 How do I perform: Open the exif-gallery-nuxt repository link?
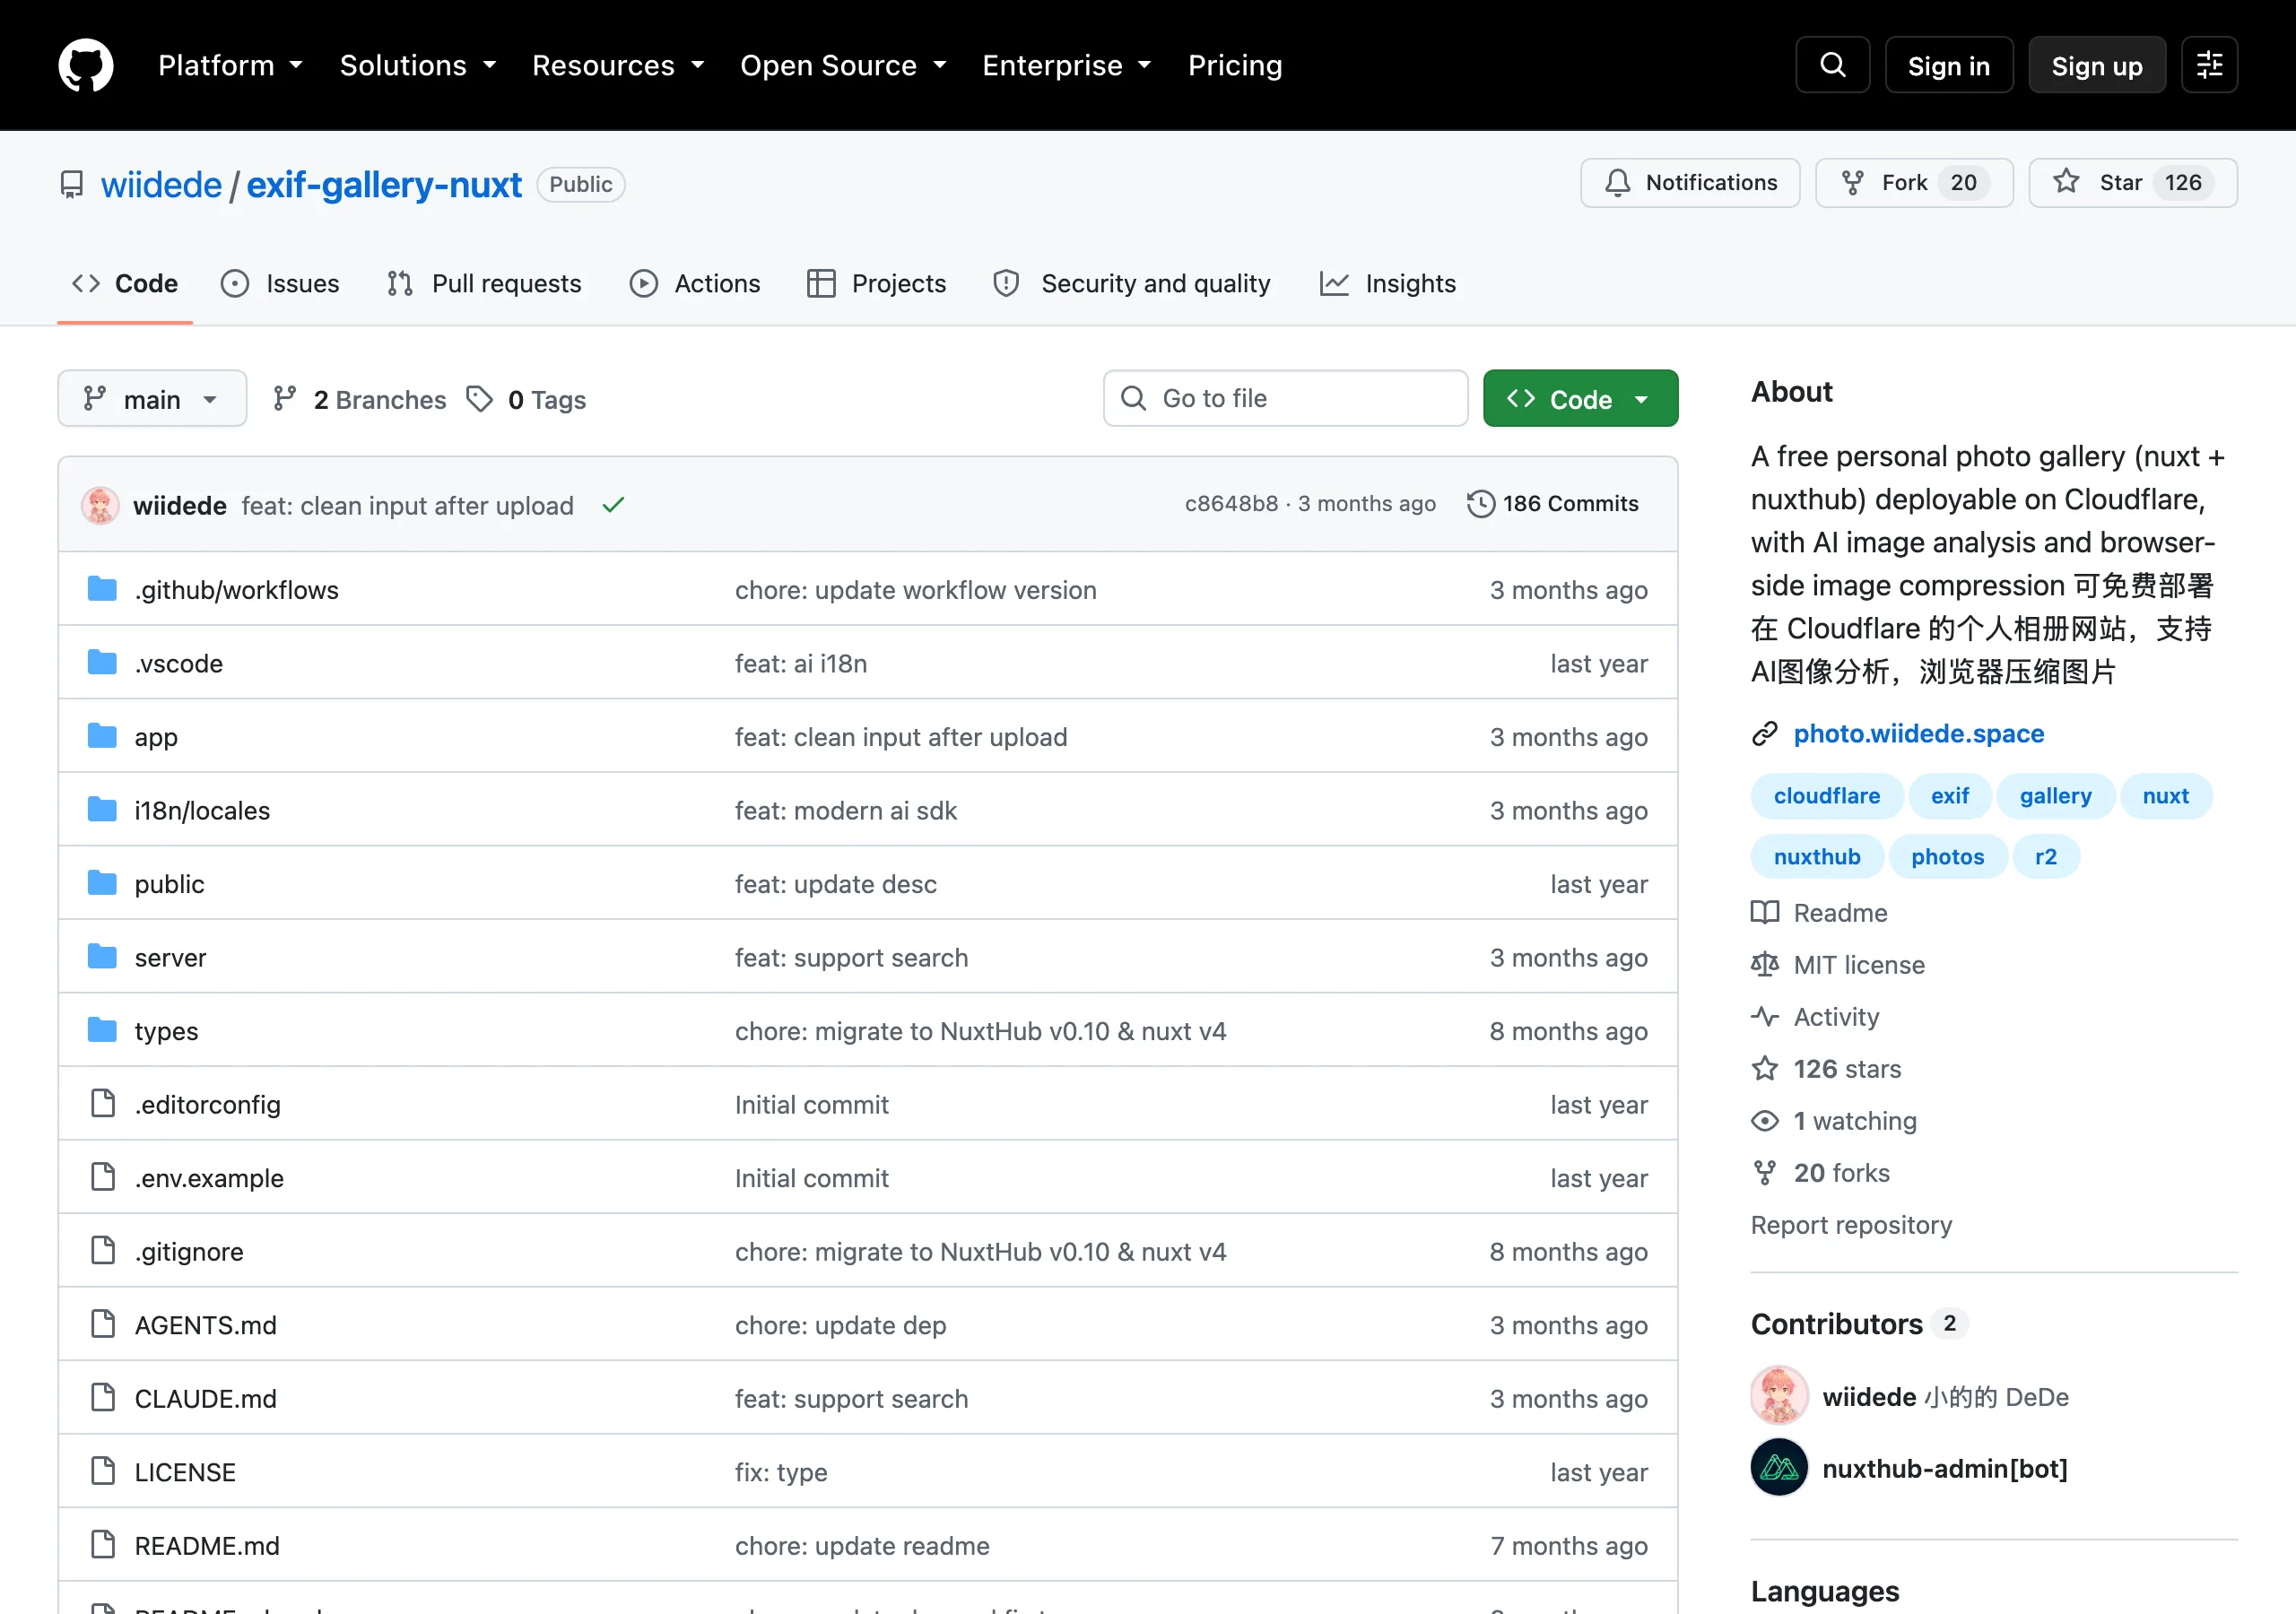click(384, 185)
